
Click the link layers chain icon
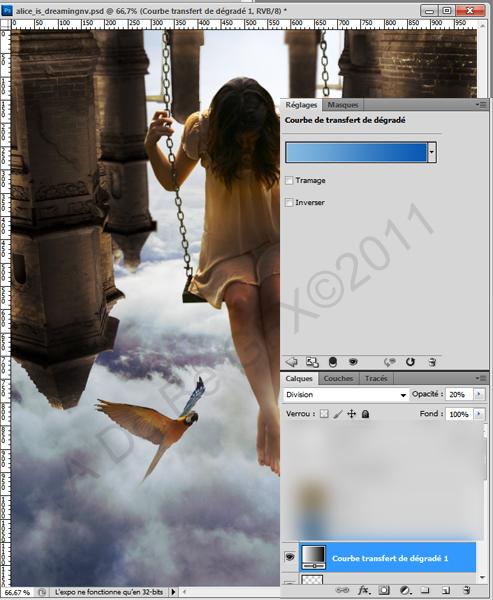pos(342,590)
